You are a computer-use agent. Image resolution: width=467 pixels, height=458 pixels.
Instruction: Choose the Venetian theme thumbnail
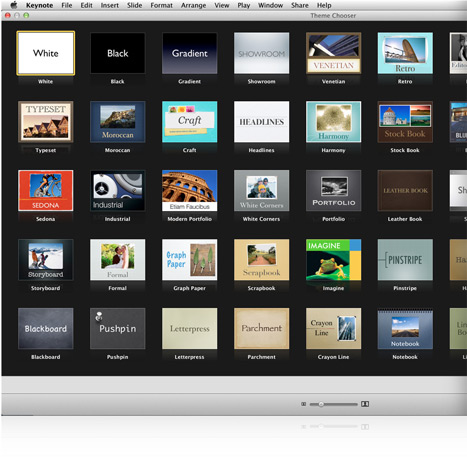[334, 53]
